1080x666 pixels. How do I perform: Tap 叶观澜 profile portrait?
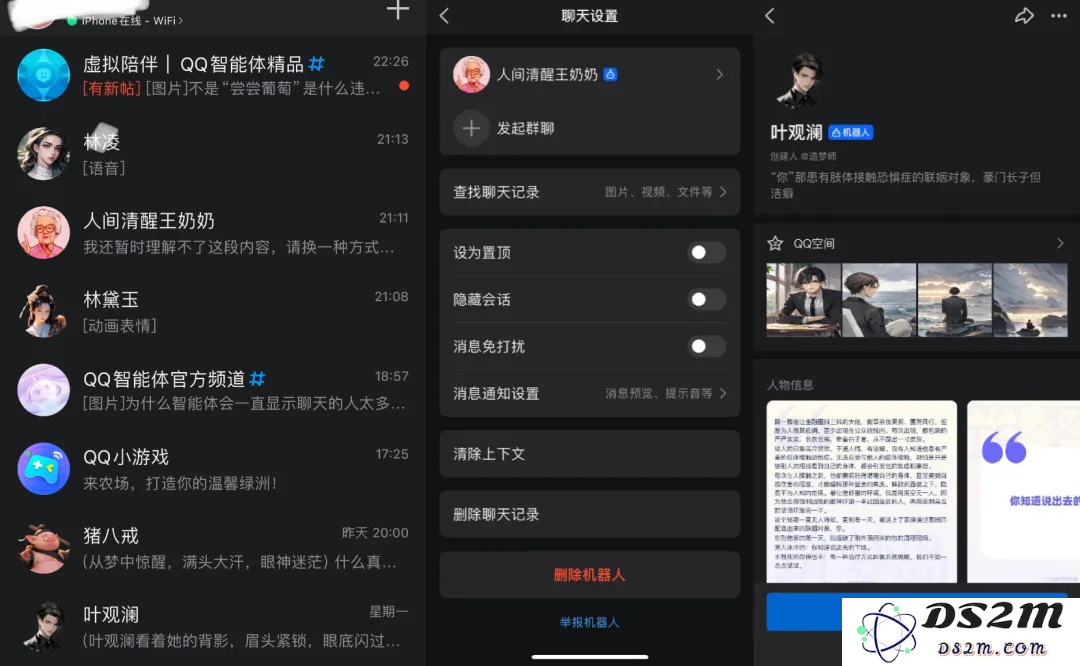[x=801, y=81]
